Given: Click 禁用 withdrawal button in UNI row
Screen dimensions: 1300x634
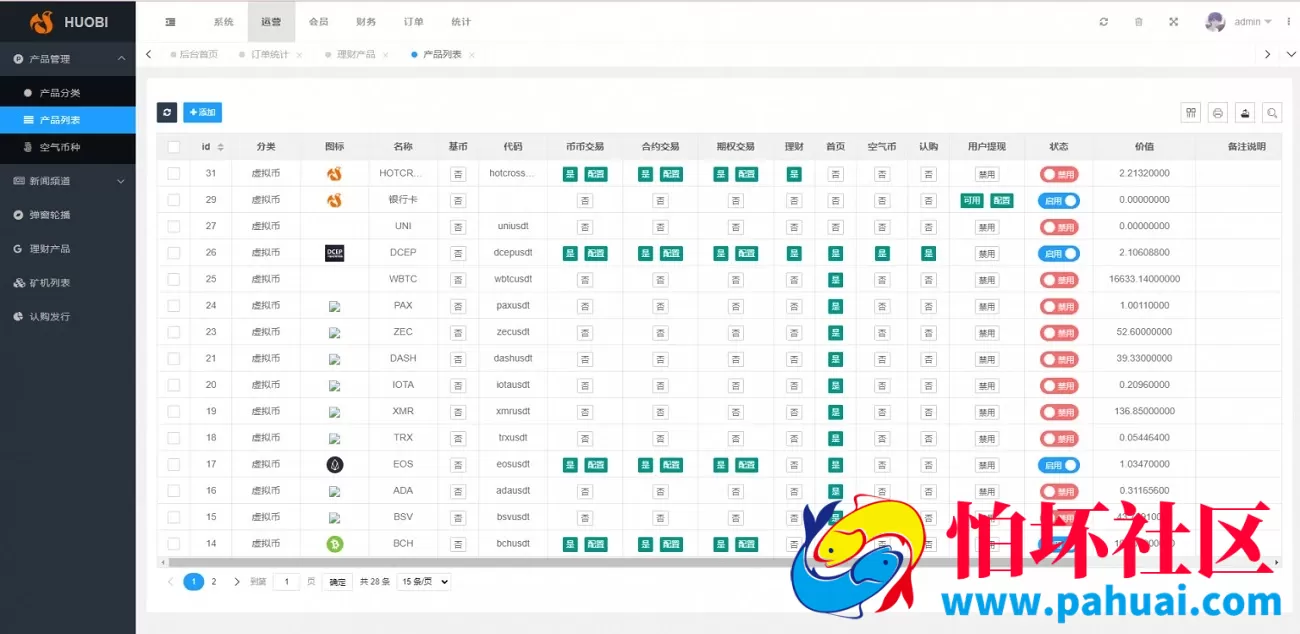Looking at the screenshot, I should pyautogui.click(x=987, y=227).
